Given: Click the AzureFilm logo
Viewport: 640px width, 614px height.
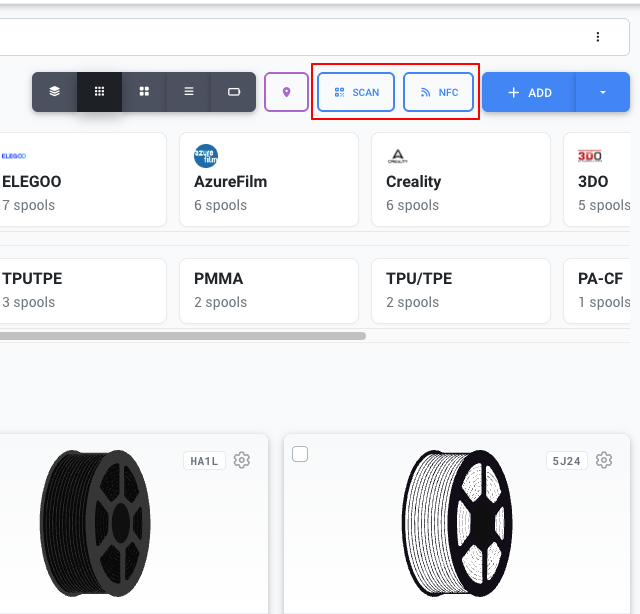Looking at the screenshot, I should click(206, 156).
